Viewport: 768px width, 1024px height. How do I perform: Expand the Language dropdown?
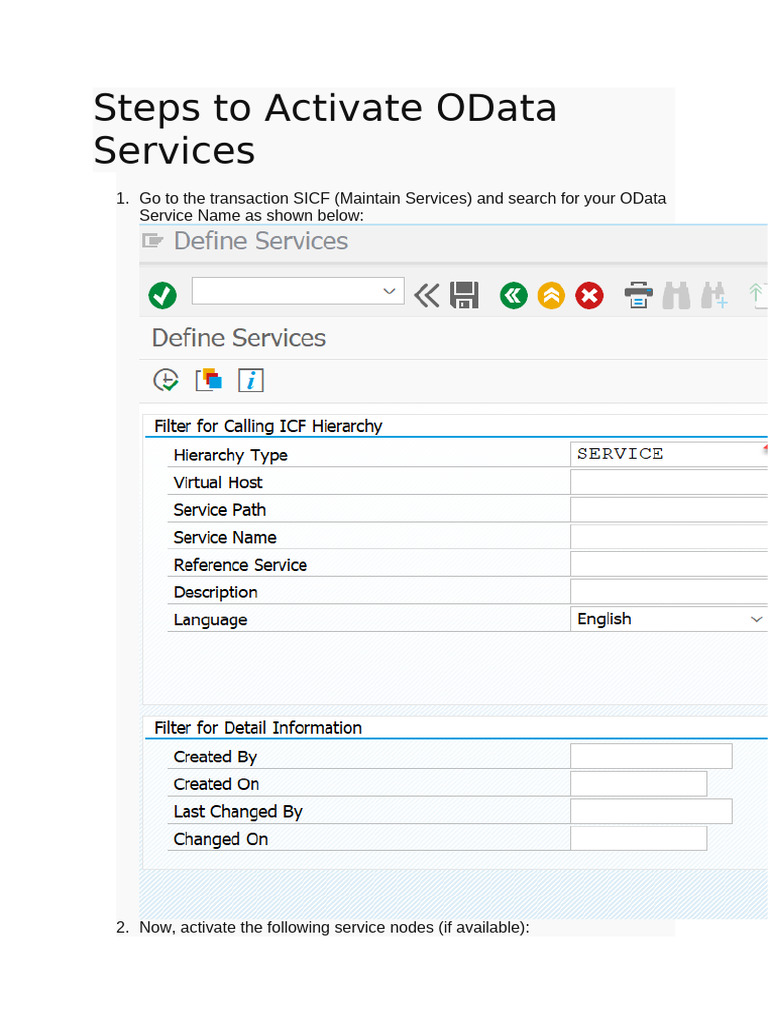pyautogui.click(x=756, y=619)
